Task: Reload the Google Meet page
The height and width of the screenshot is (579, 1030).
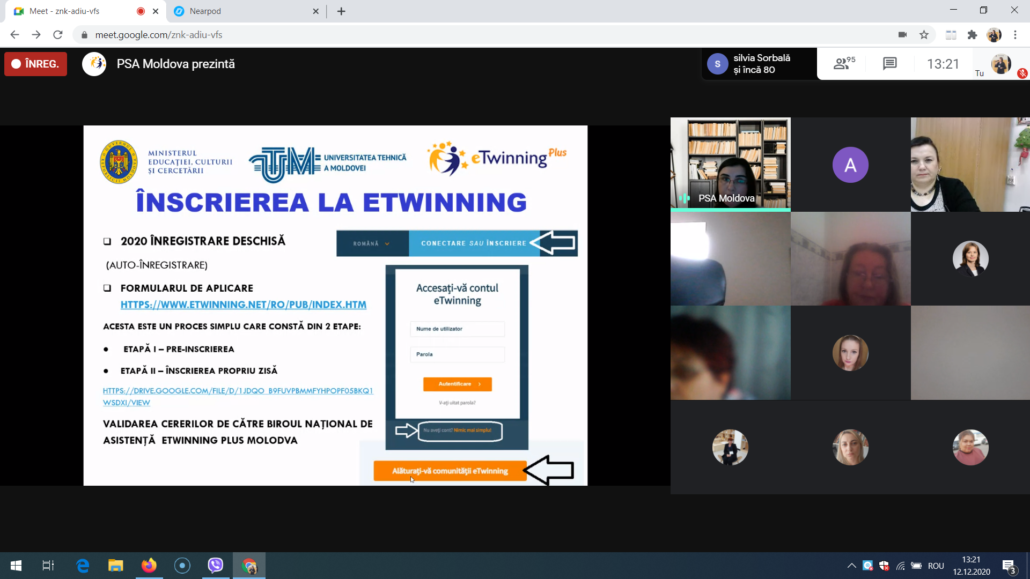Action: (58, 34)
